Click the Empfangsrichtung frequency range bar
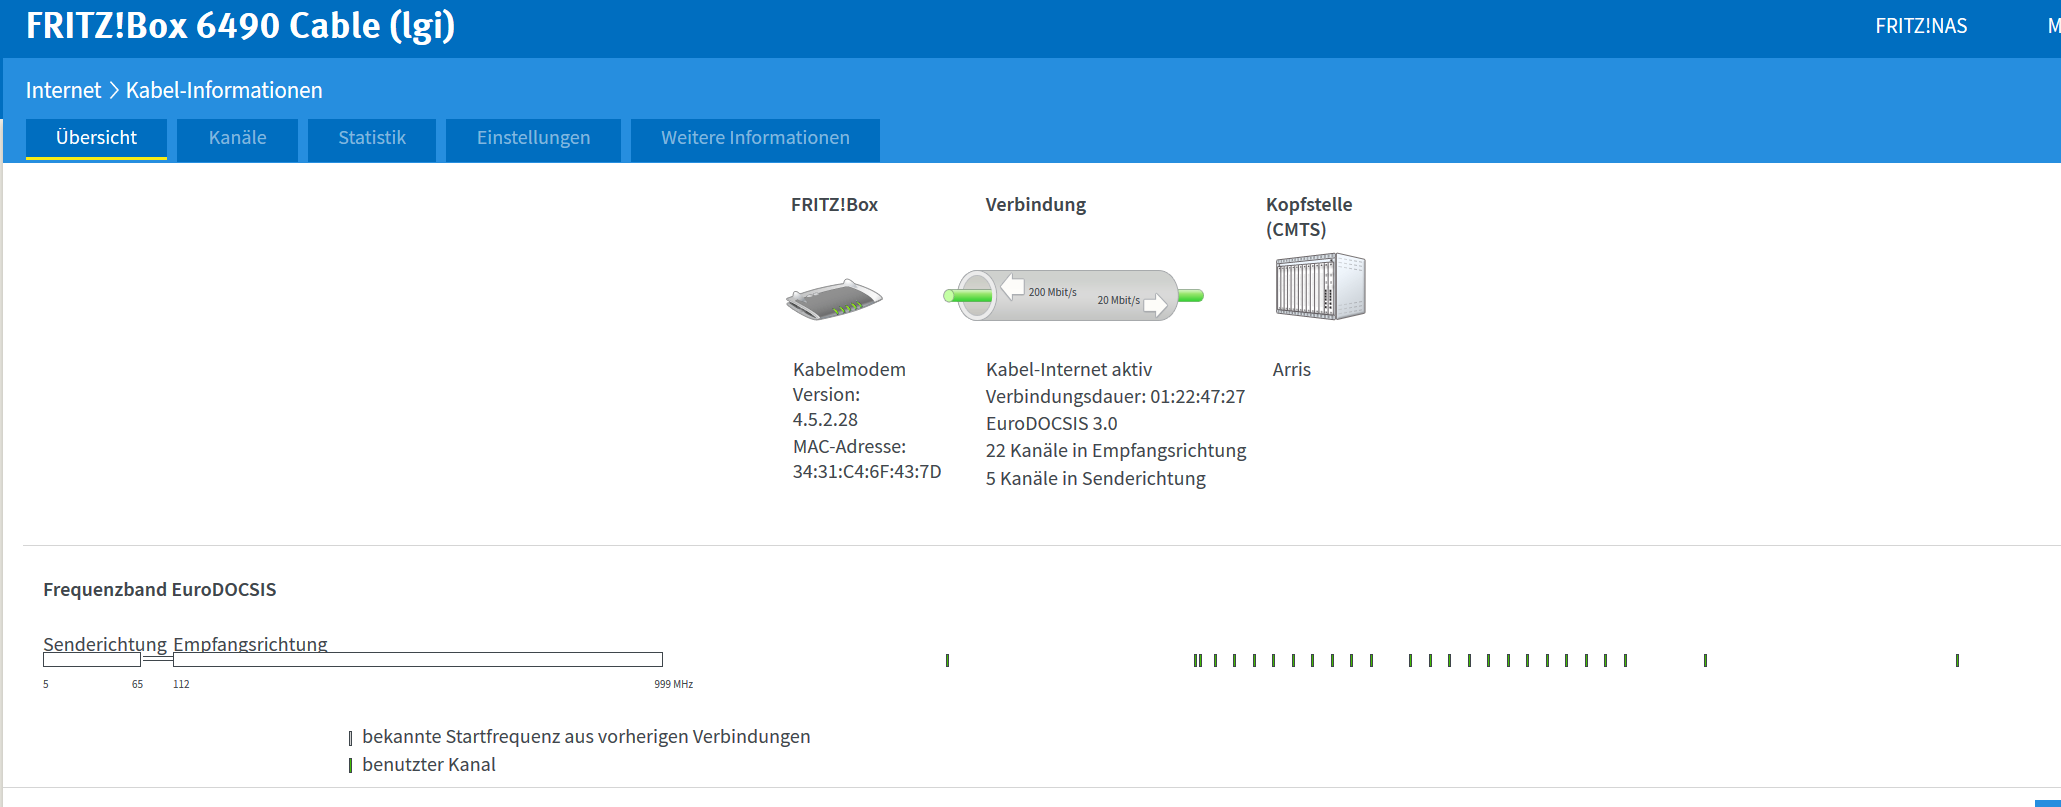2061x807 pixels. (x=417, y=660)
